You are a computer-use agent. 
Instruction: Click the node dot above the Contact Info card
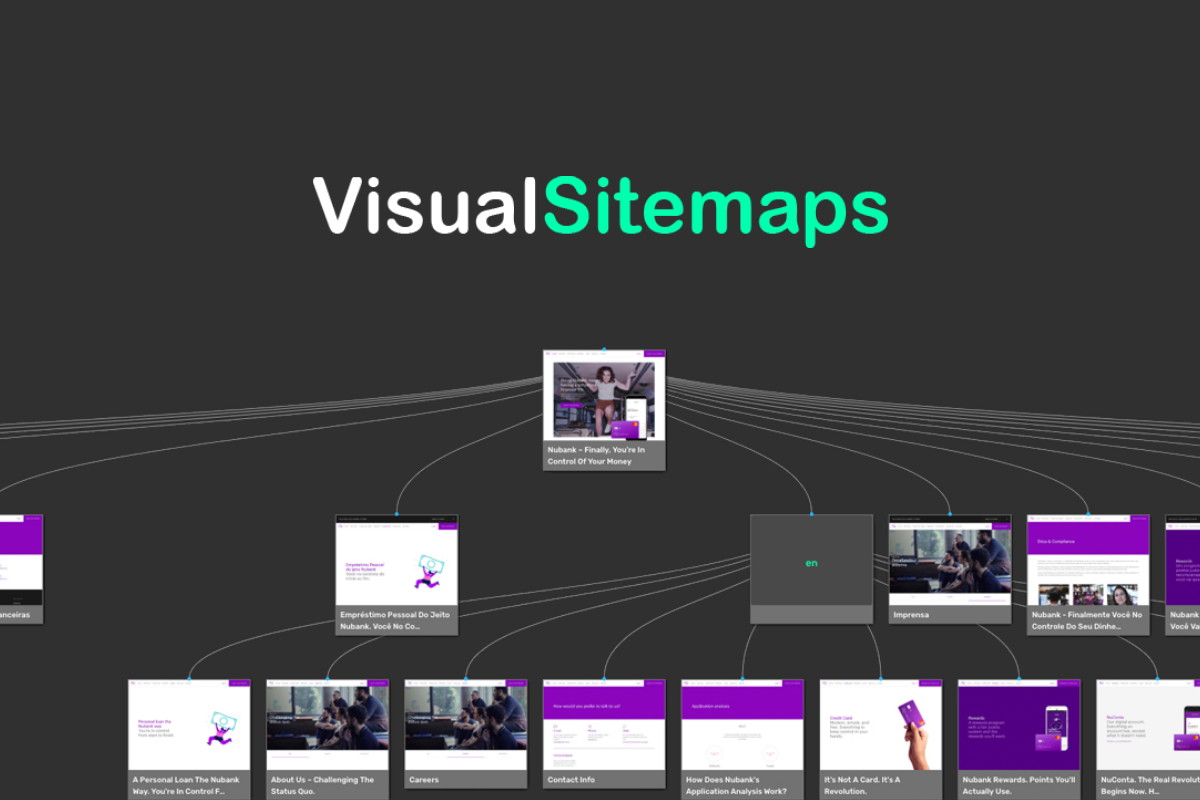[602, 679]
